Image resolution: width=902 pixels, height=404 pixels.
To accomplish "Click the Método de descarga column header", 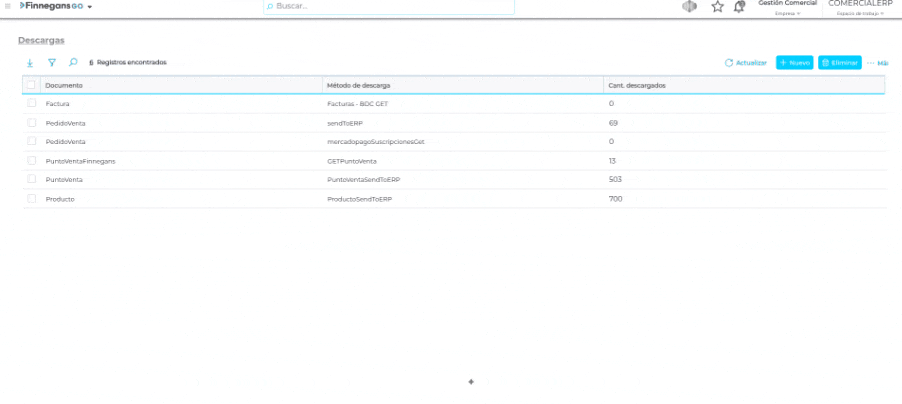I will coord(358,85).
